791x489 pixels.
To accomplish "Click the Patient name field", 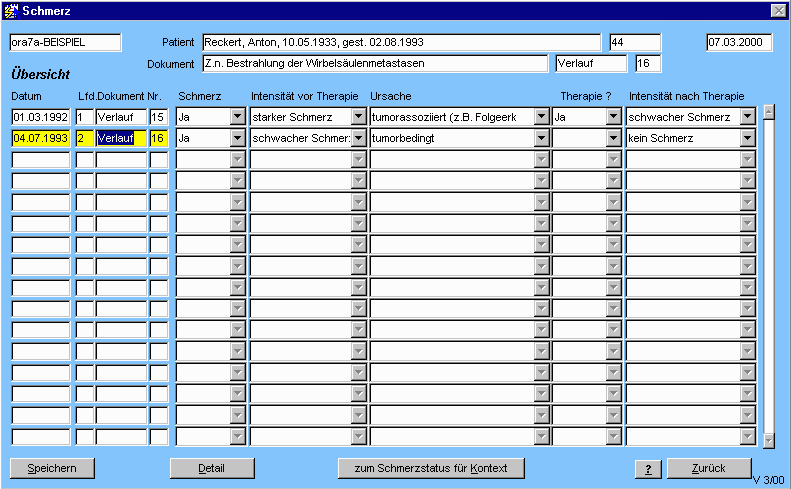I will 402,42.
